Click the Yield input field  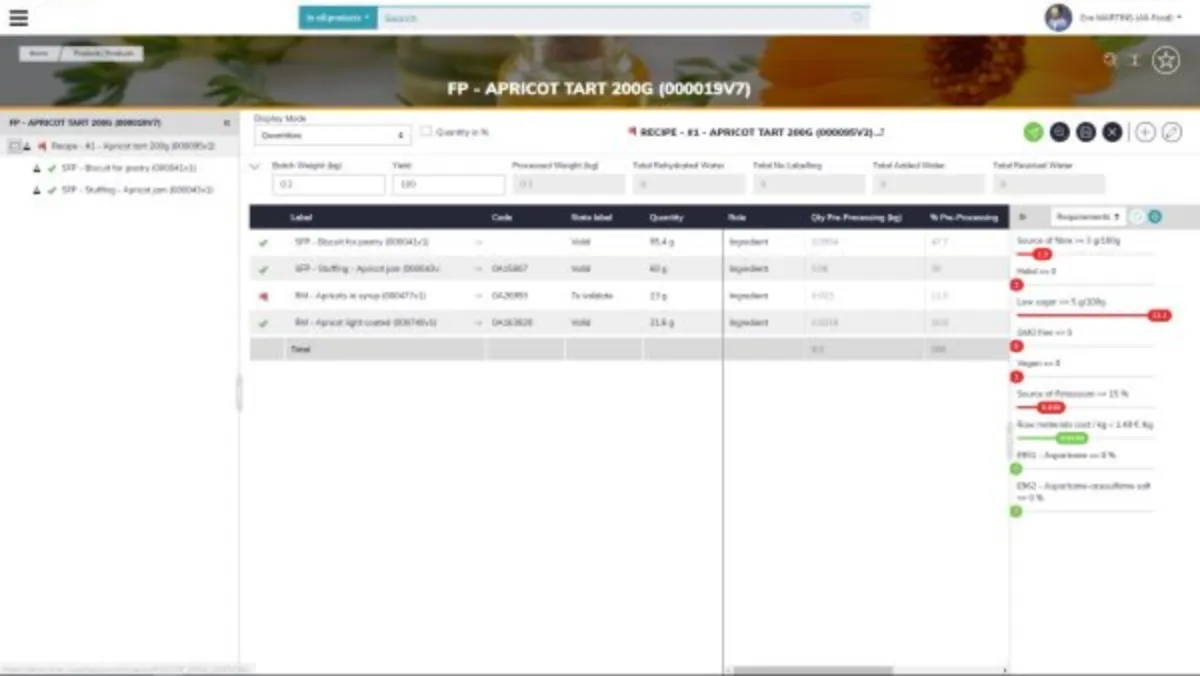[x=448, y=185]
